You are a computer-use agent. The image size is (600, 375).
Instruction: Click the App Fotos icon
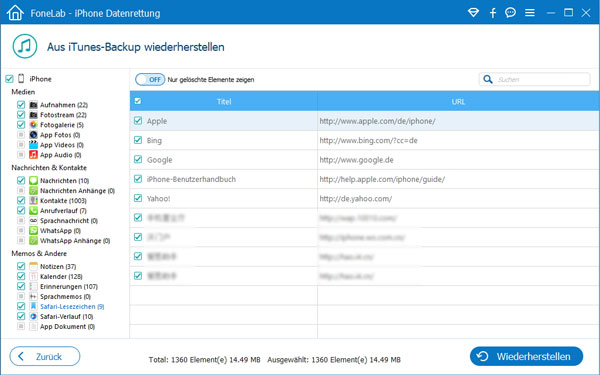(x=33, y=135)
